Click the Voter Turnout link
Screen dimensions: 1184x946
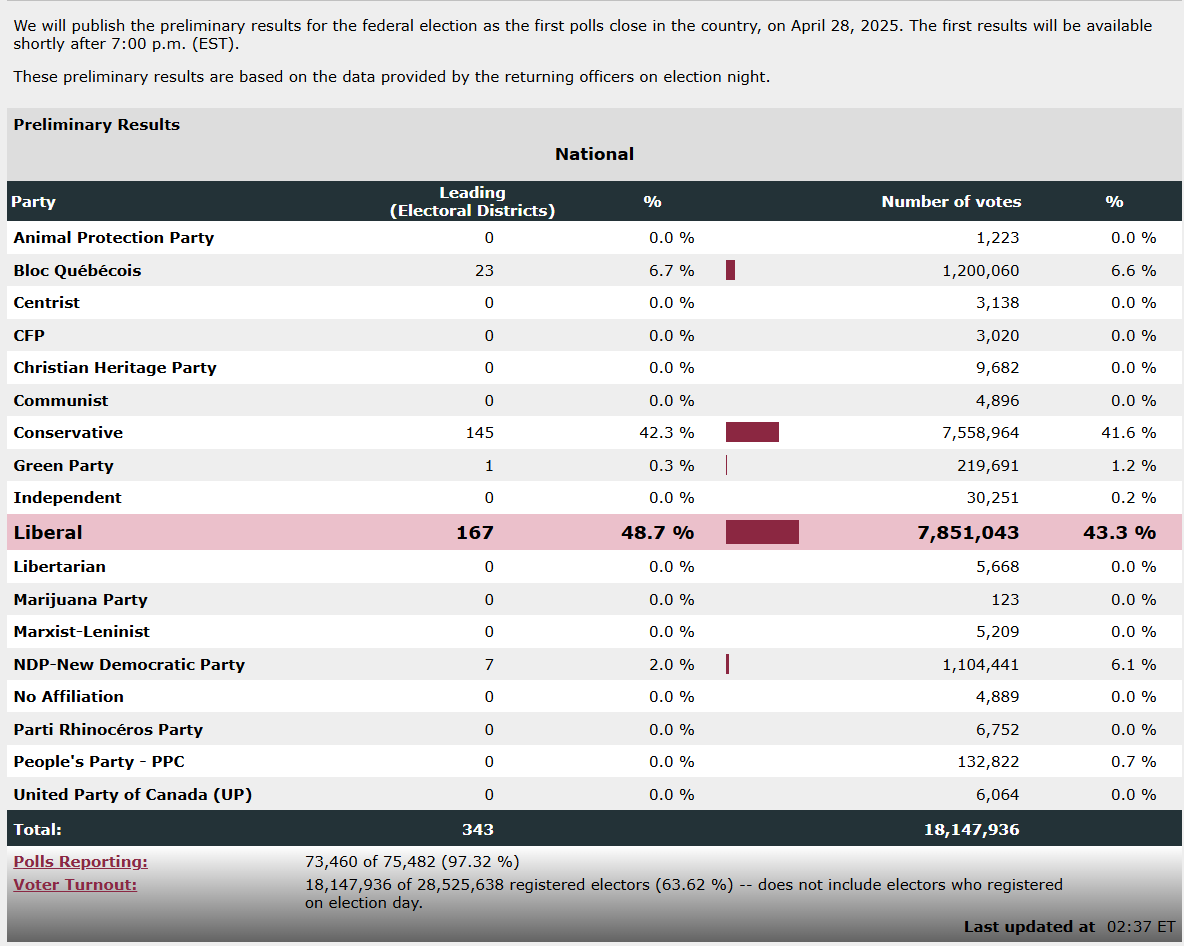pyautogui.click(x=75, y=885)
